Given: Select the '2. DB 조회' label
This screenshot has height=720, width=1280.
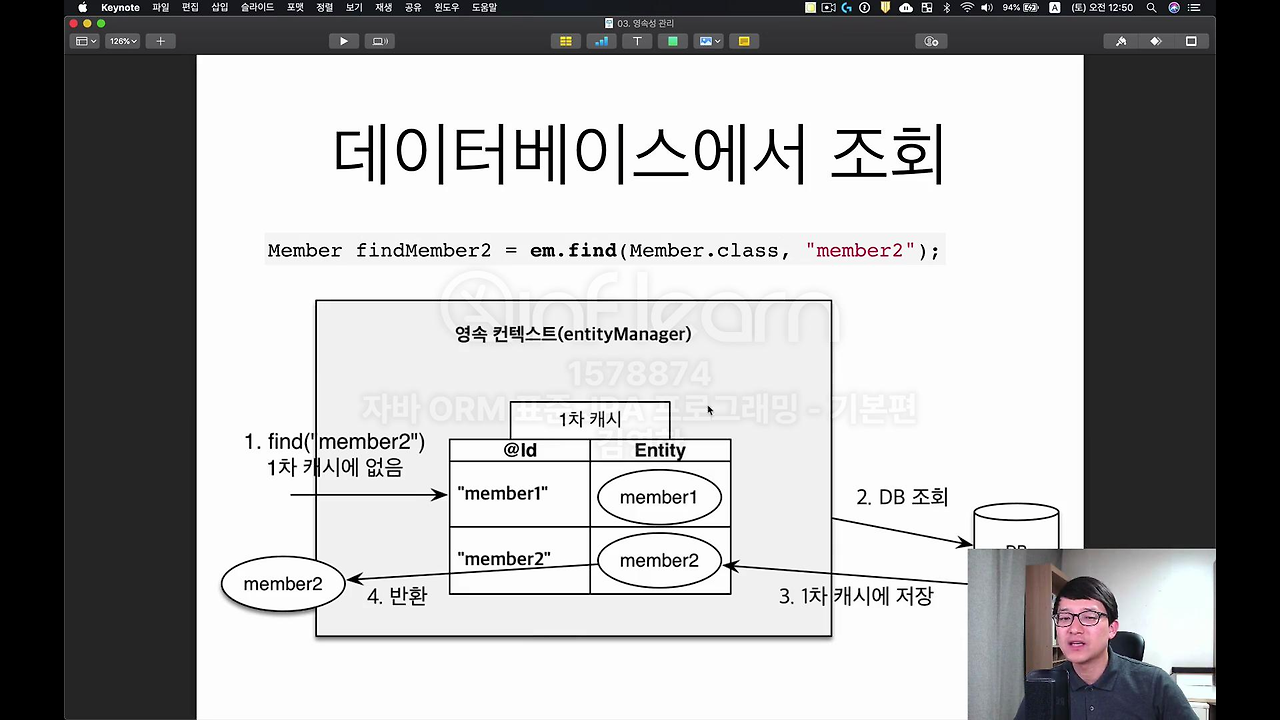Looking at the screenshot, I should click(902, 497).
